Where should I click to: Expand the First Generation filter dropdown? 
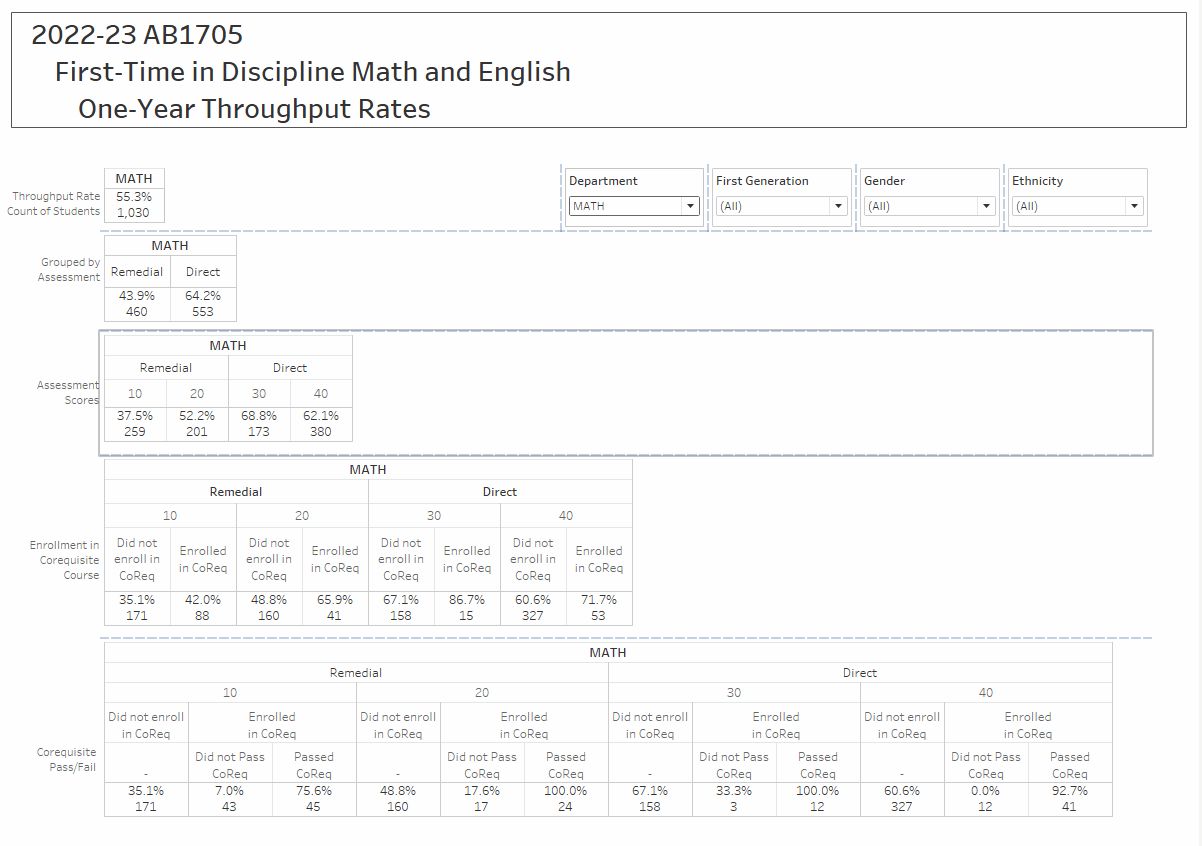pyautogui.click(x=781, y=206)
